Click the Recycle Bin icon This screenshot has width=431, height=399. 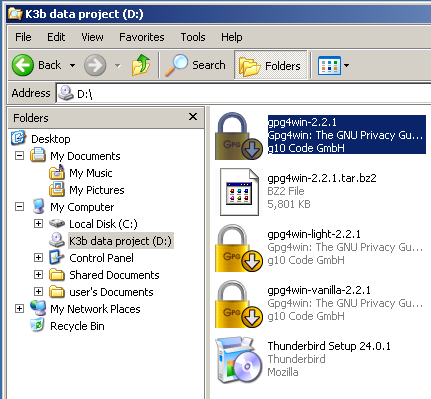pos(37,325)
